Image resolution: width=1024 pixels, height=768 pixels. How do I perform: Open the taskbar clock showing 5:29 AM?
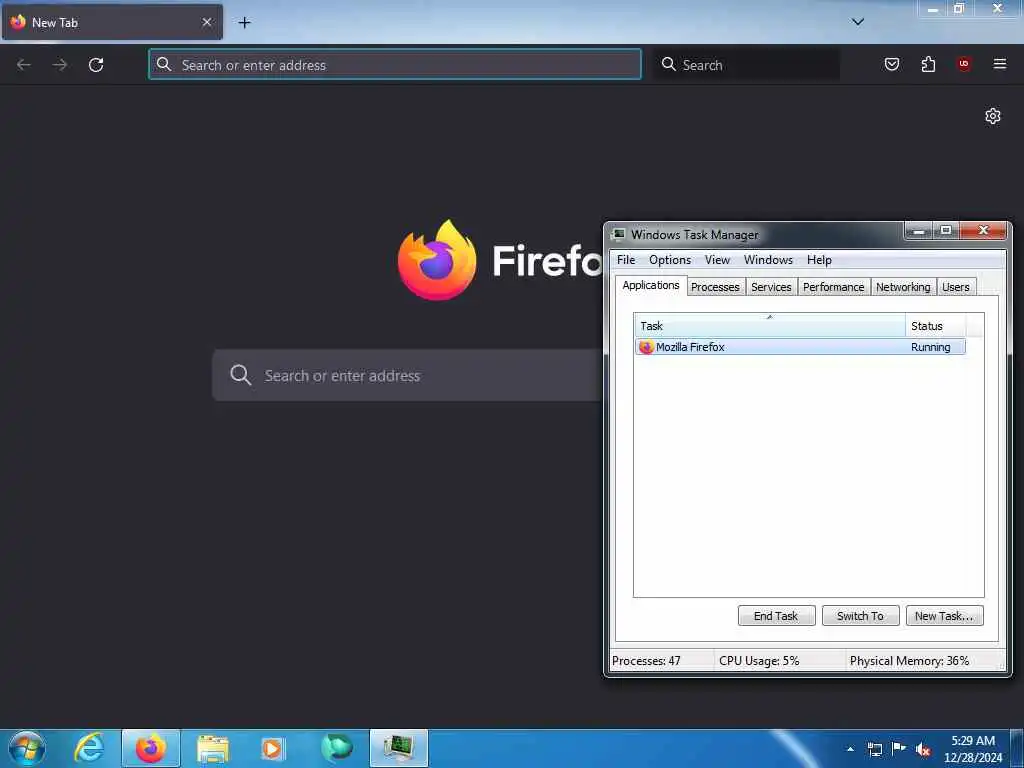(973, 749)
